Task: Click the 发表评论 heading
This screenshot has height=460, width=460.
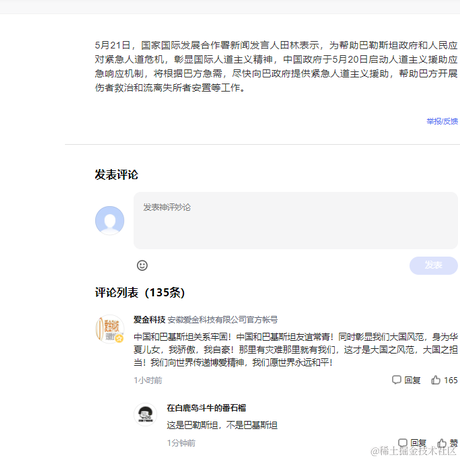Action: [x=116, y=174]
